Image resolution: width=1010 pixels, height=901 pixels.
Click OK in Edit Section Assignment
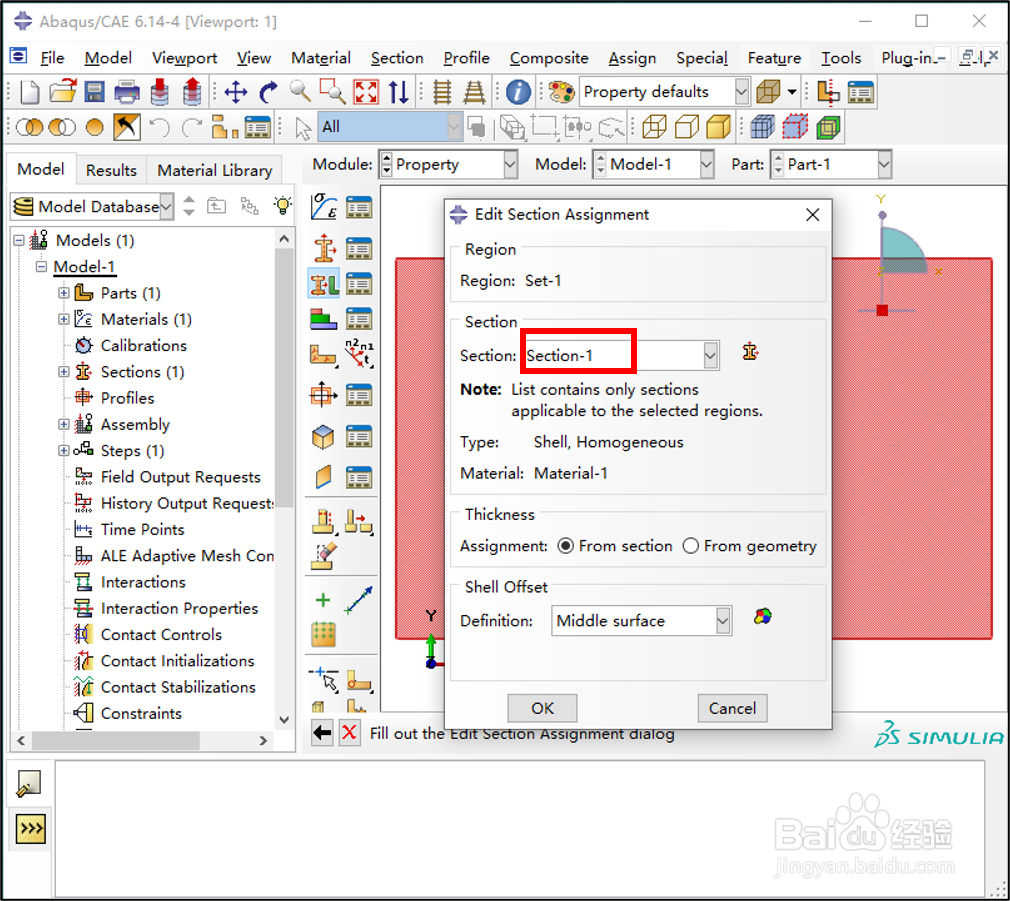tap(542, 708)
